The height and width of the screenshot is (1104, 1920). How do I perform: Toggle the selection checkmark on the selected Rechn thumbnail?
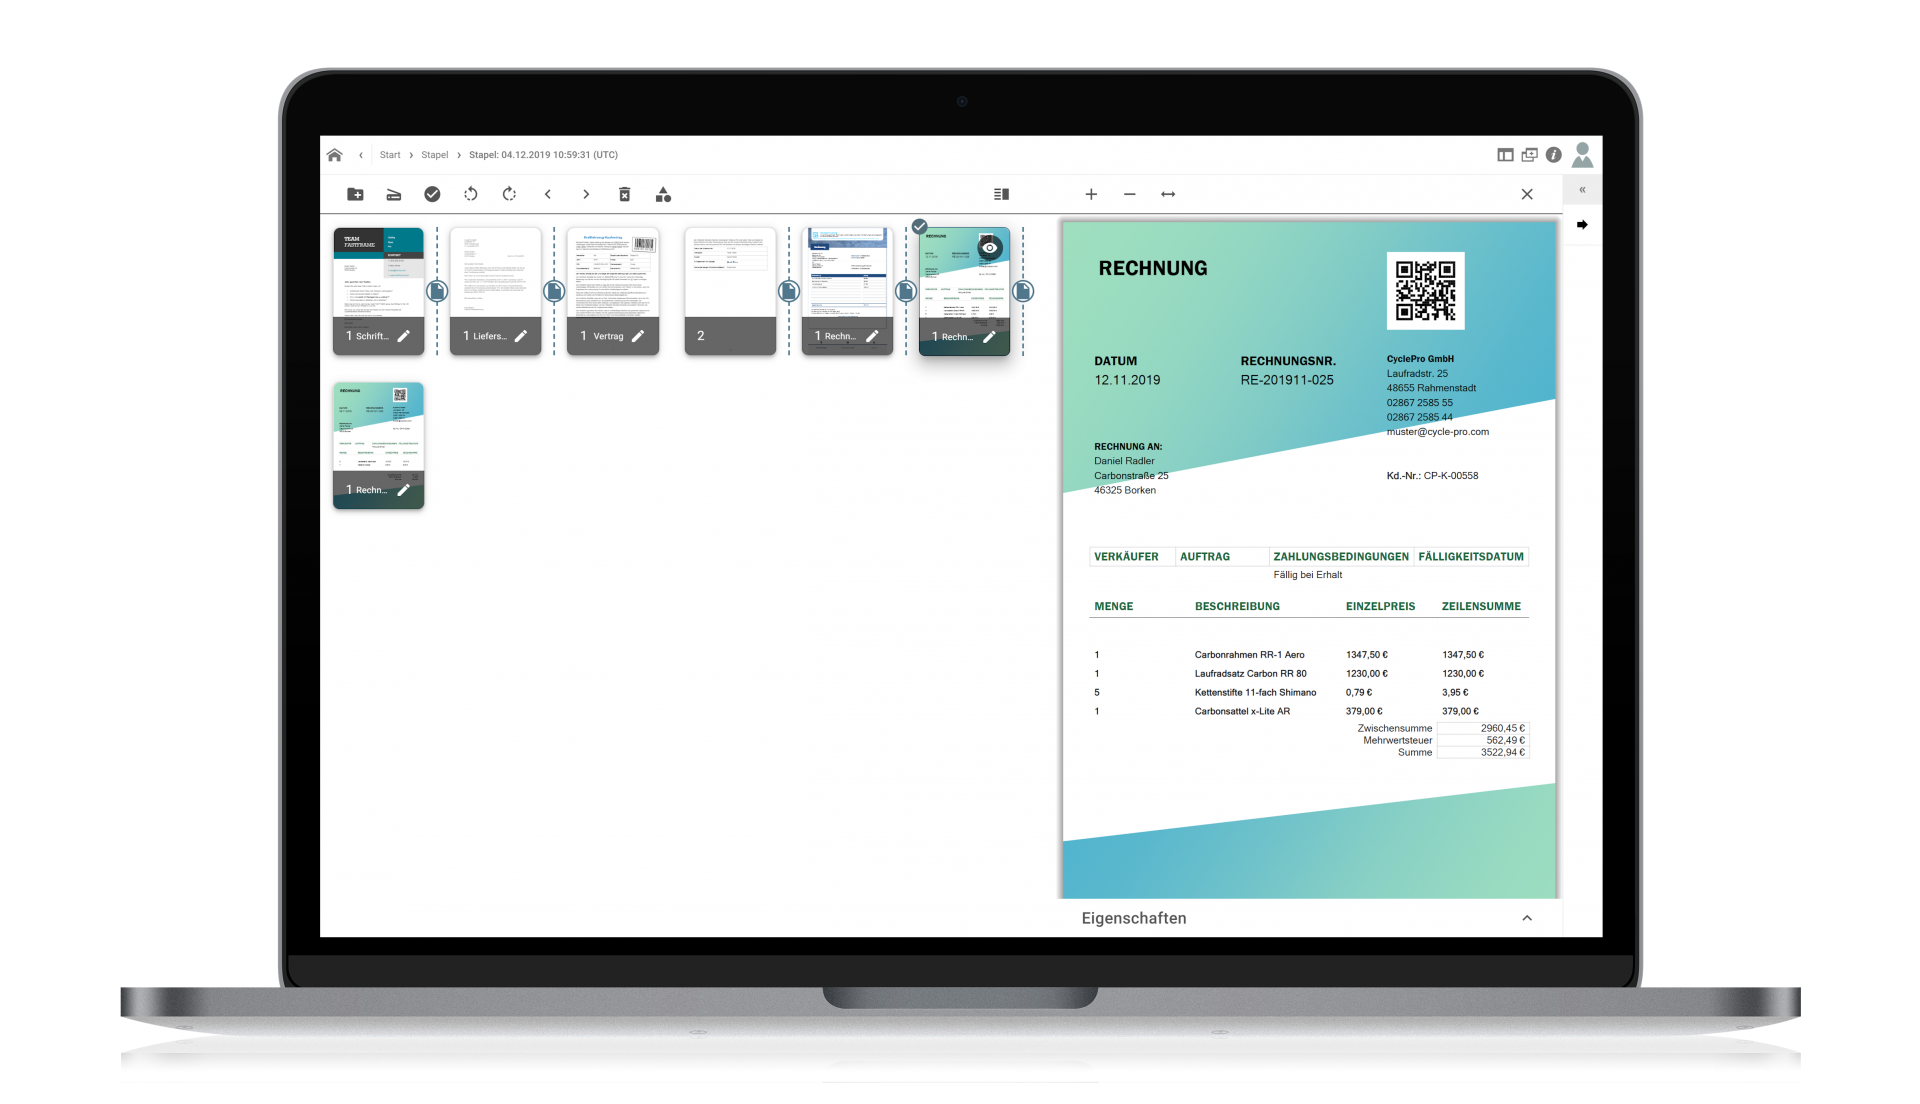[920, 227]
